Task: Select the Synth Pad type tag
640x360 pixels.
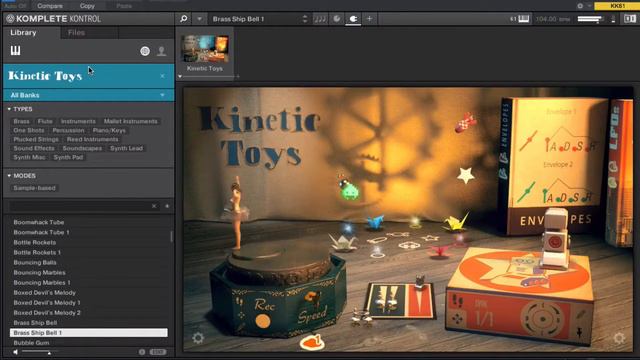Action: [x=68, y=158]
